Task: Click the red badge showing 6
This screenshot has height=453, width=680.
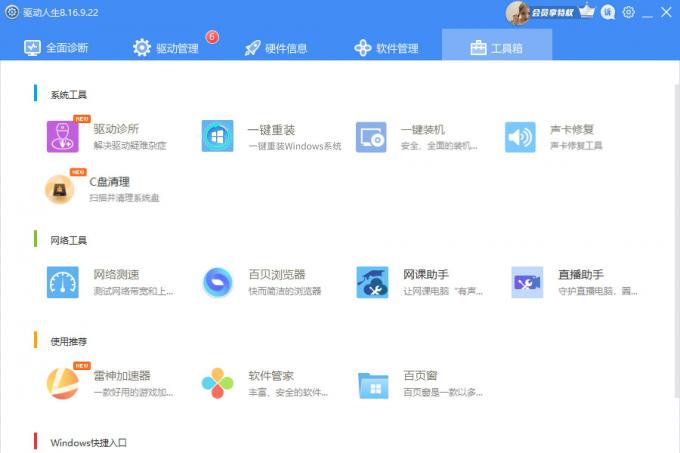Action: [x=212, y=37]
